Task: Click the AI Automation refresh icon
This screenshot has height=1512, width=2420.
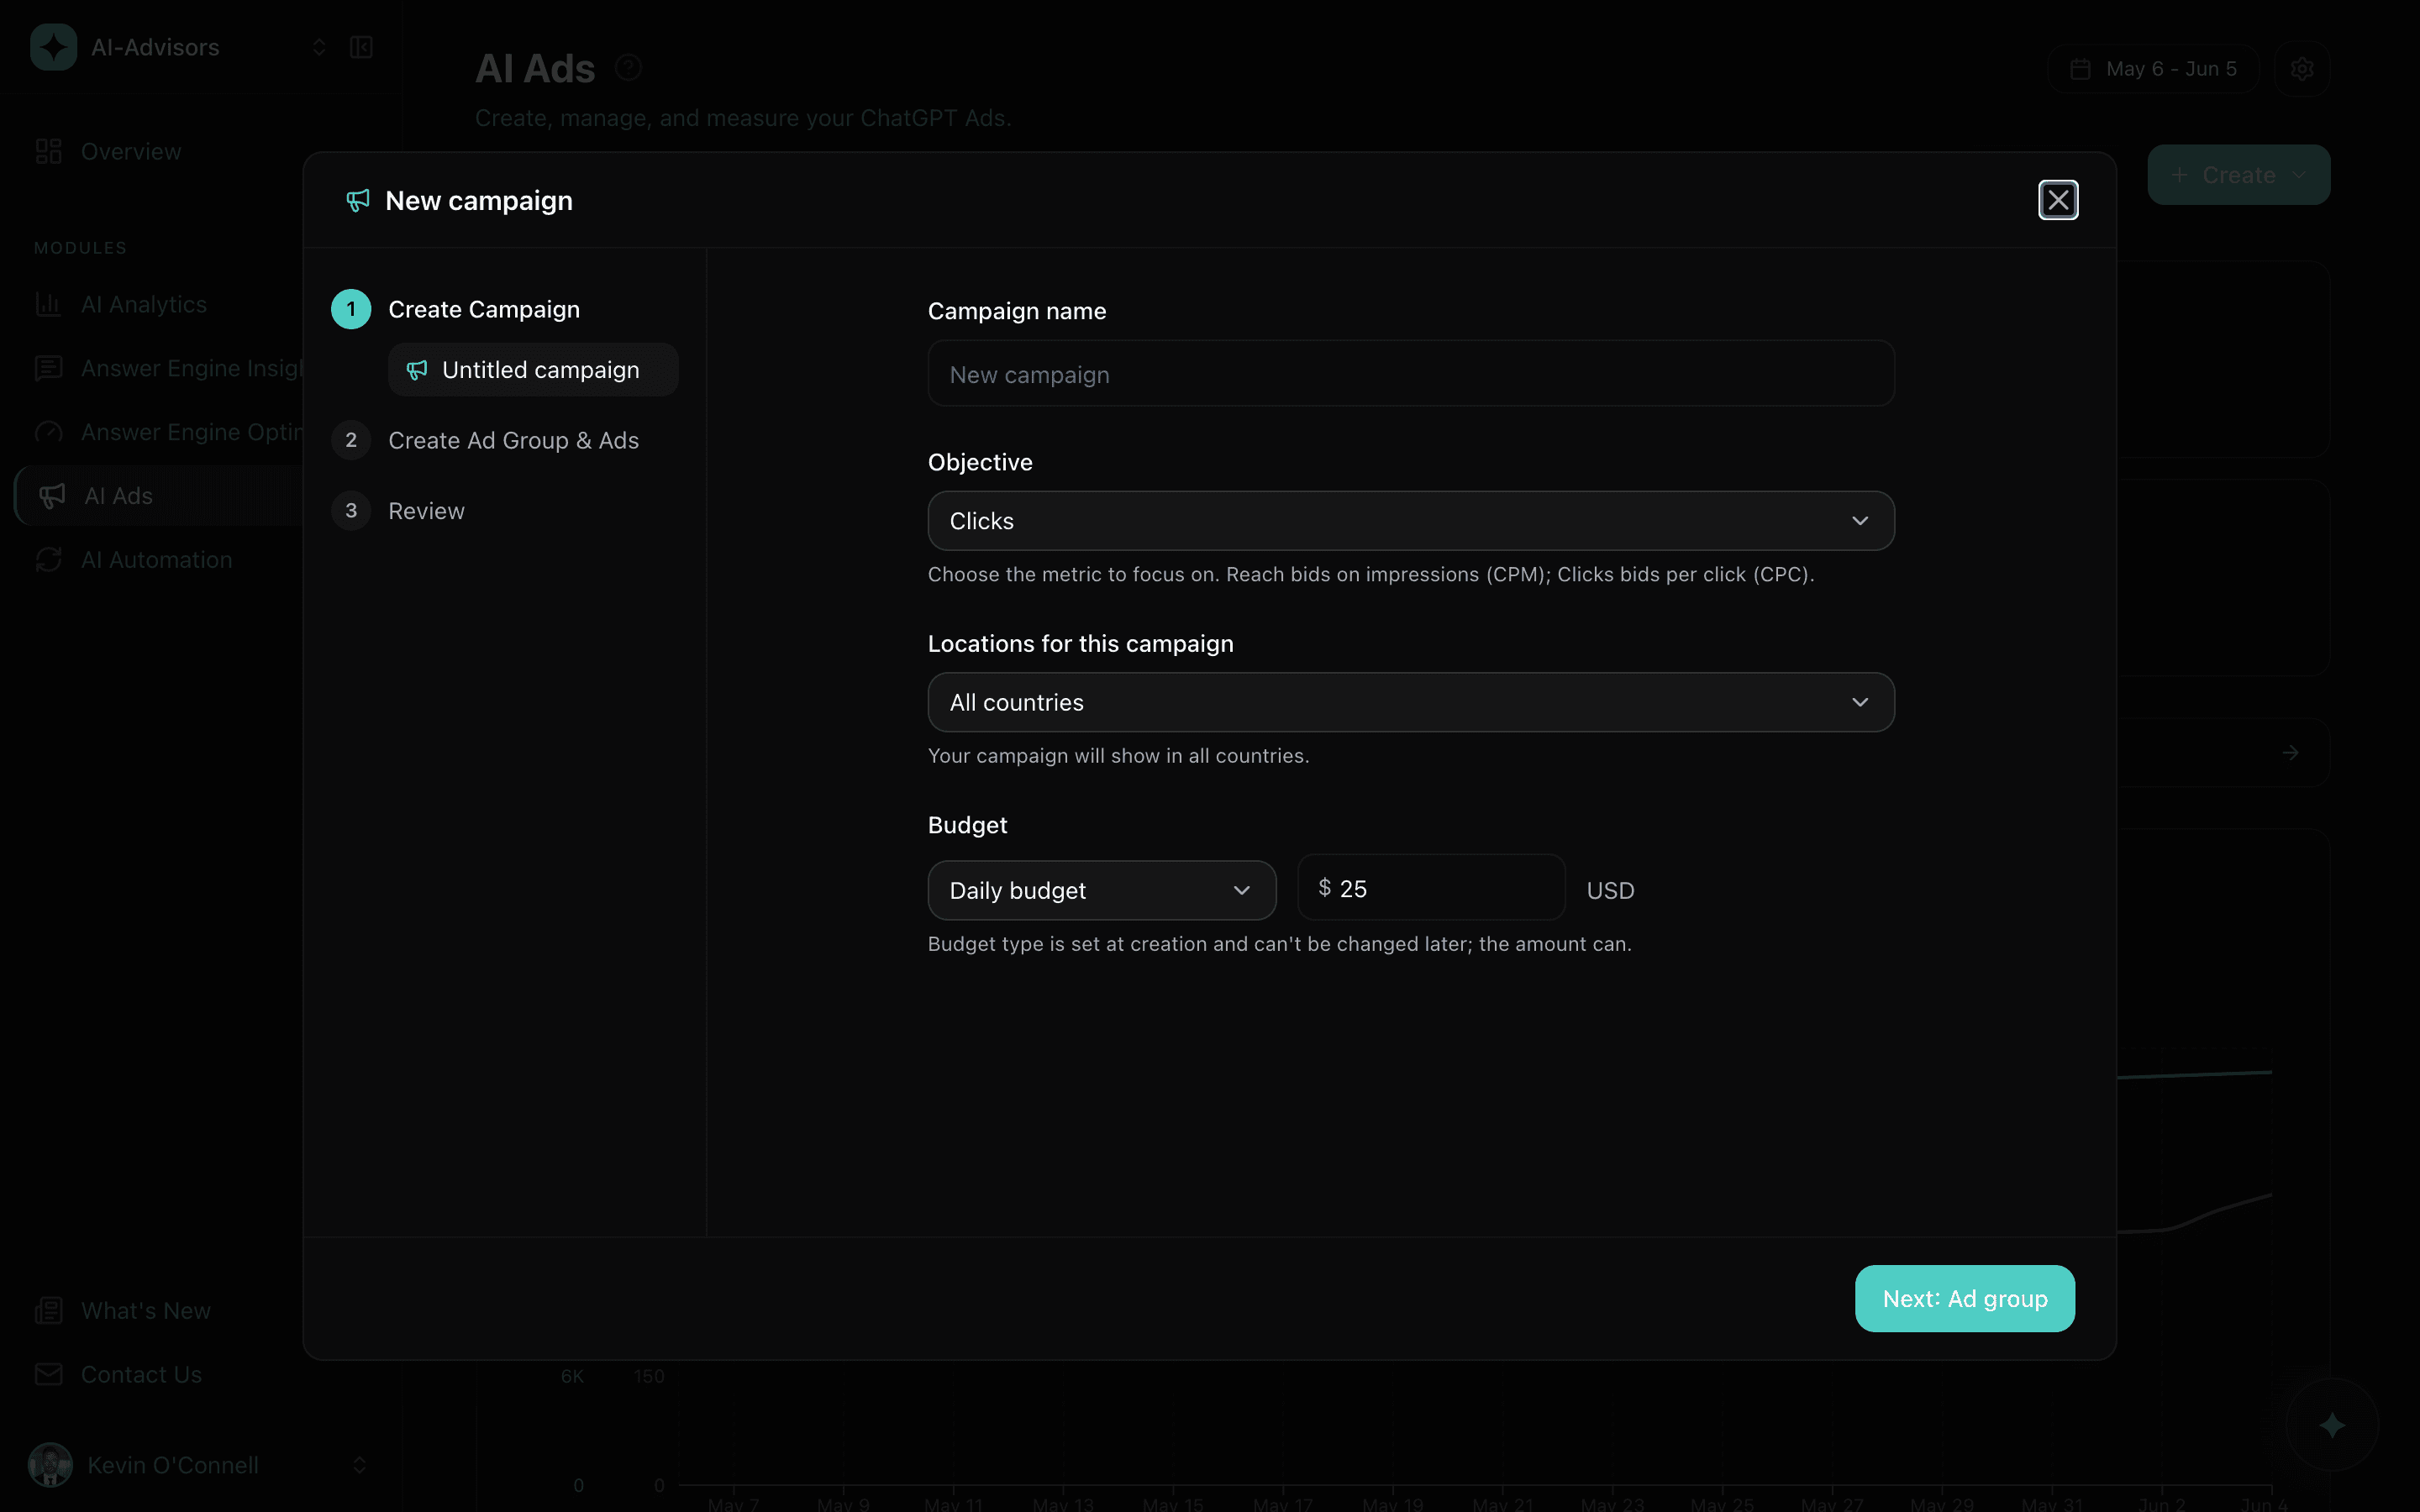Action: tap(48, 560)
